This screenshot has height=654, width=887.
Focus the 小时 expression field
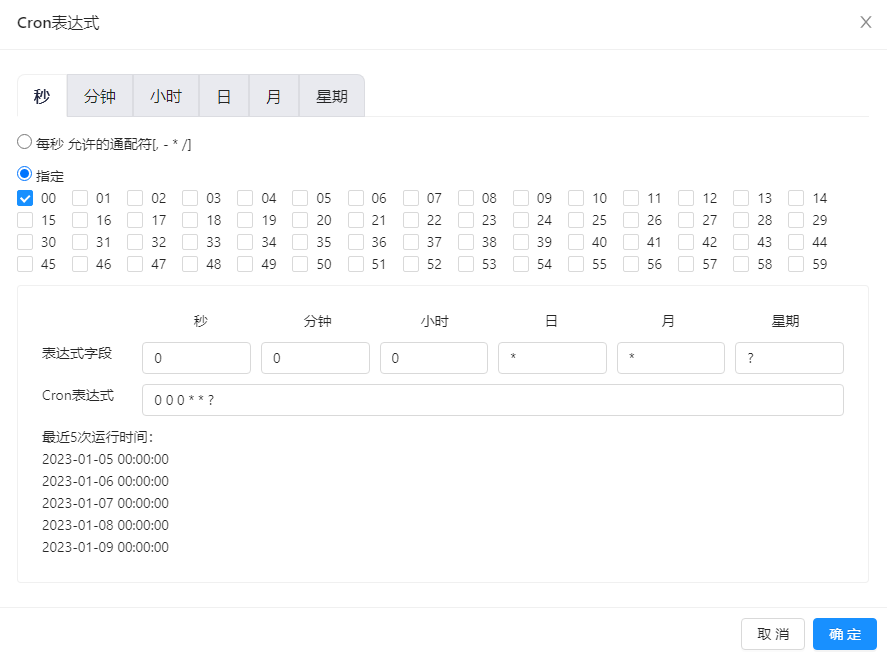pyautogui.click(x=433, y=358)
